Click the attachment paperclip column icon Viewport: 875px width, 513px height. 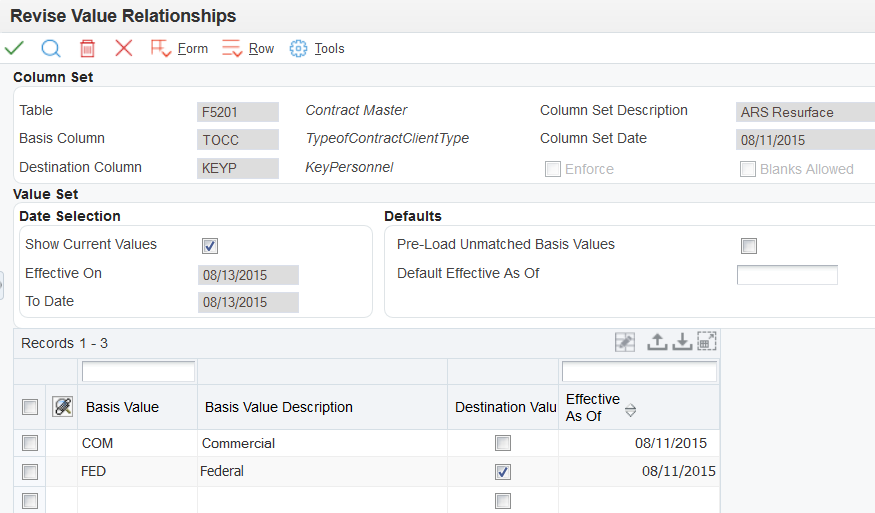[x=62, y=406]
